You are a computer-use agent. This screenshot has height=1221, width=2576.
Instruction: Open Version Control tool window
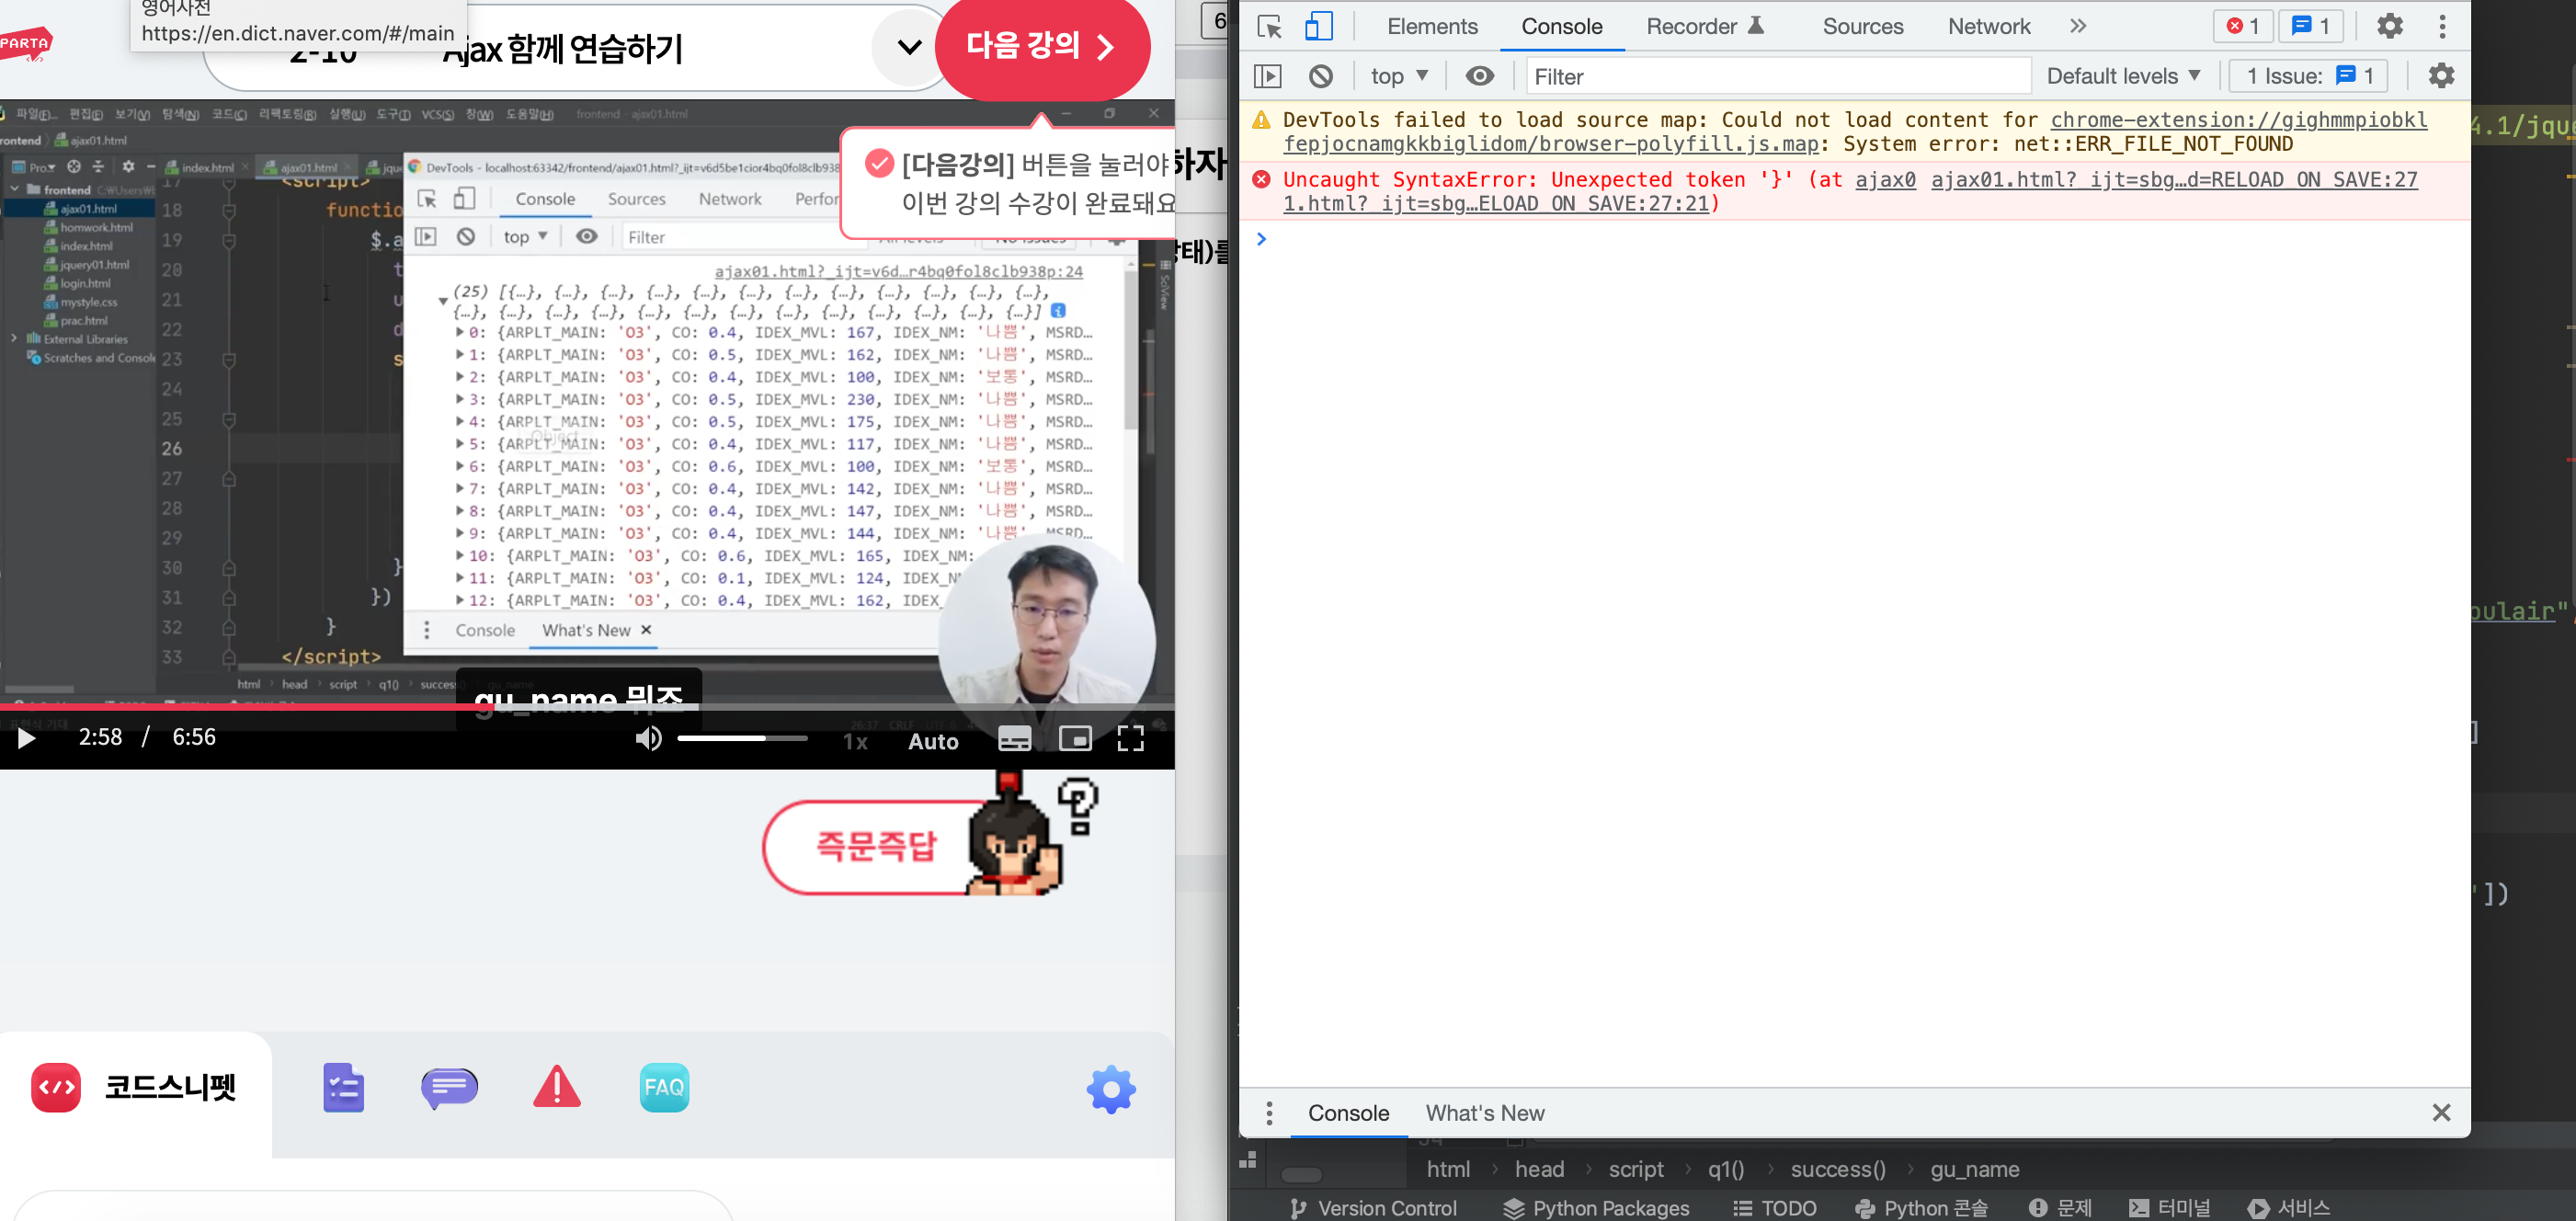tap(1373, 1207)
